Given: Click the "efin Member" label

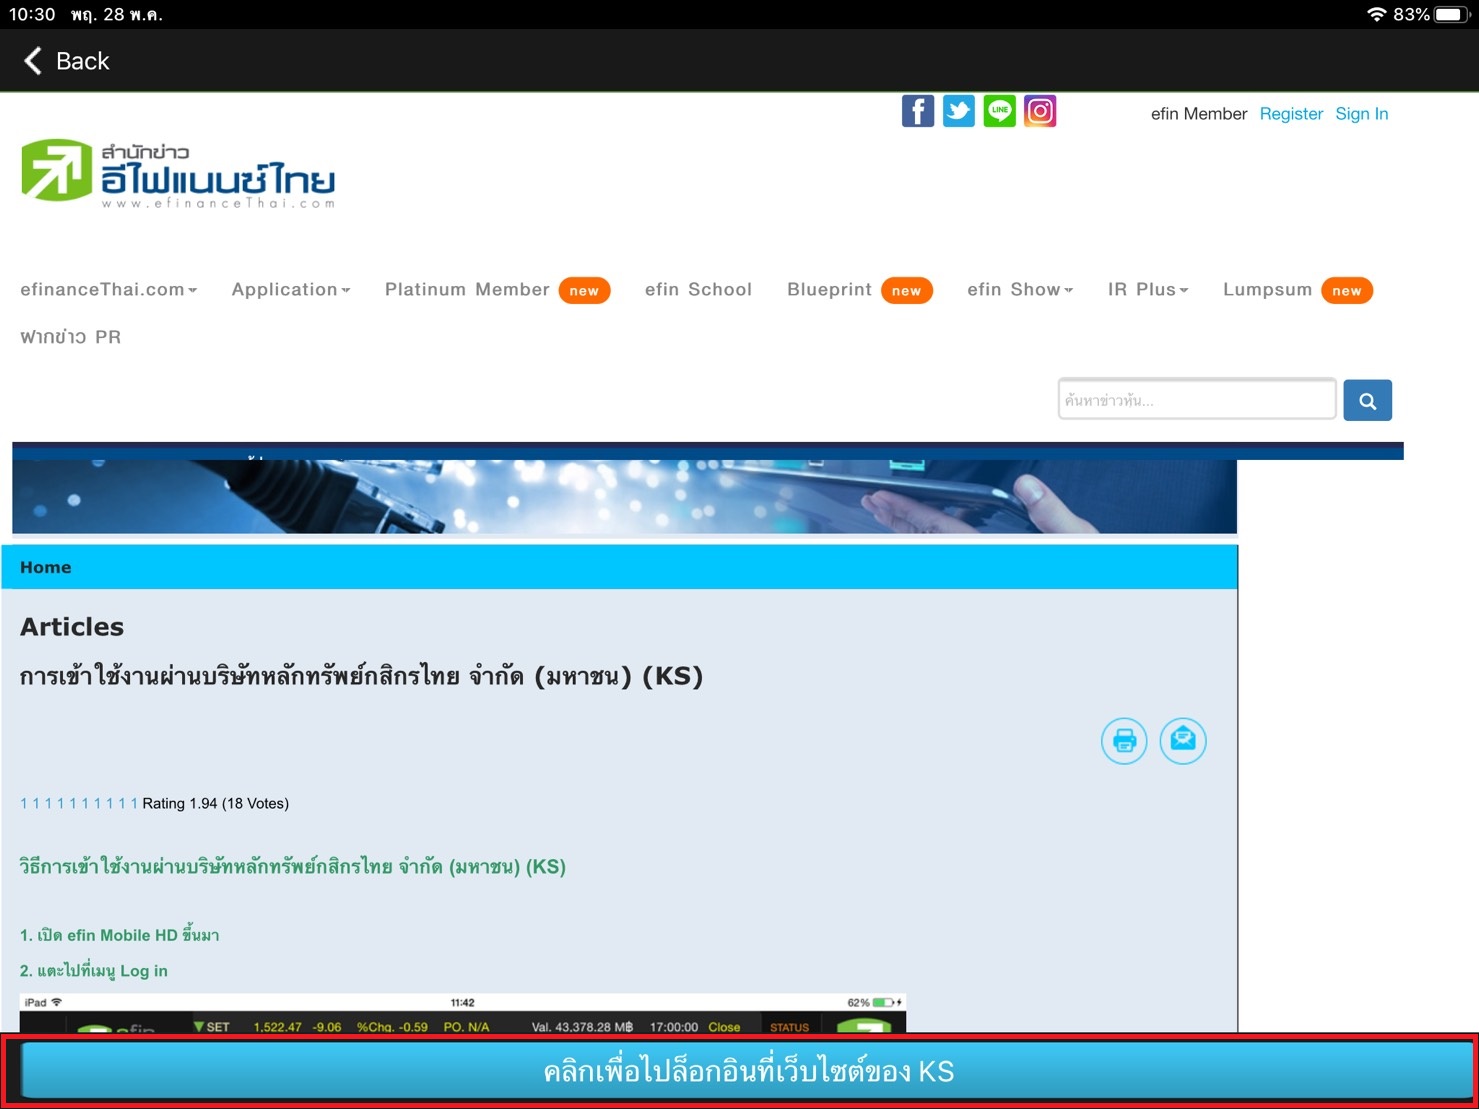Looking at the screenshot, I should tap(1199, 114).
